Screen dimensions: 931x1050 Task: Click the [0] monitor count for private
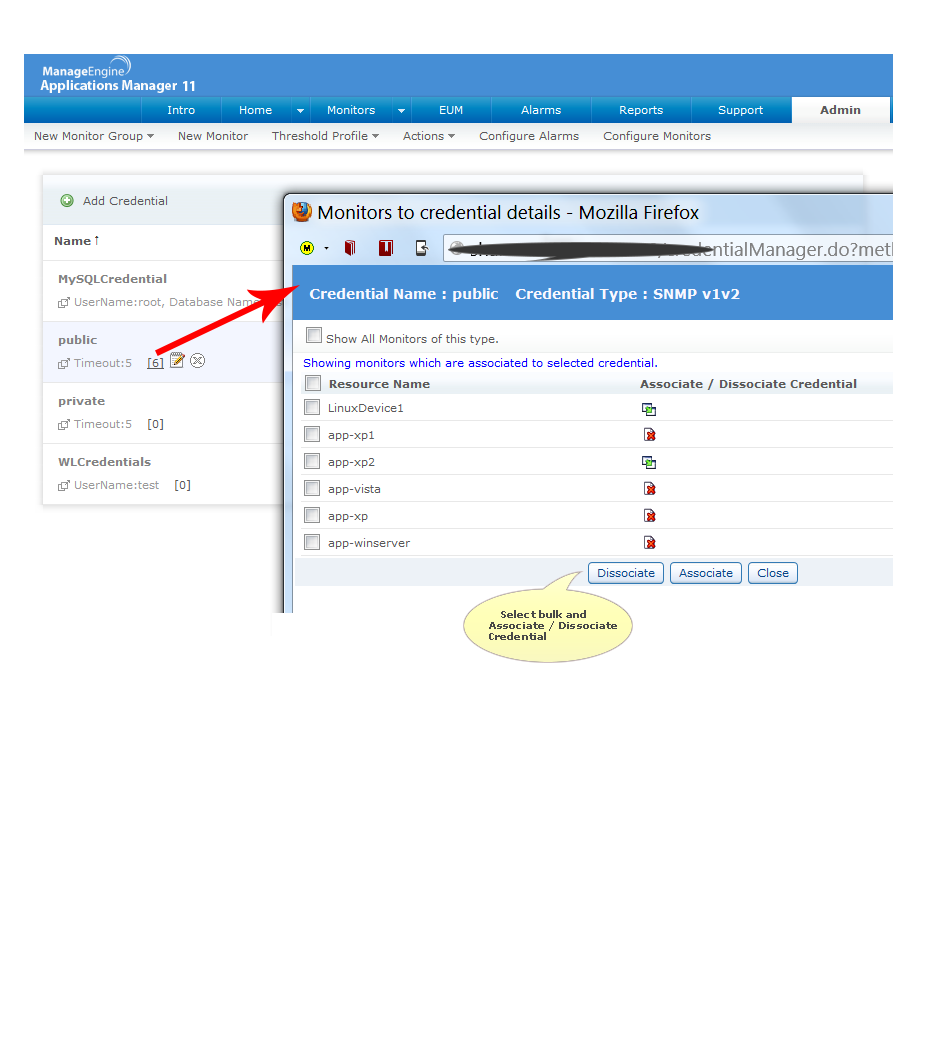coord(155,424)
